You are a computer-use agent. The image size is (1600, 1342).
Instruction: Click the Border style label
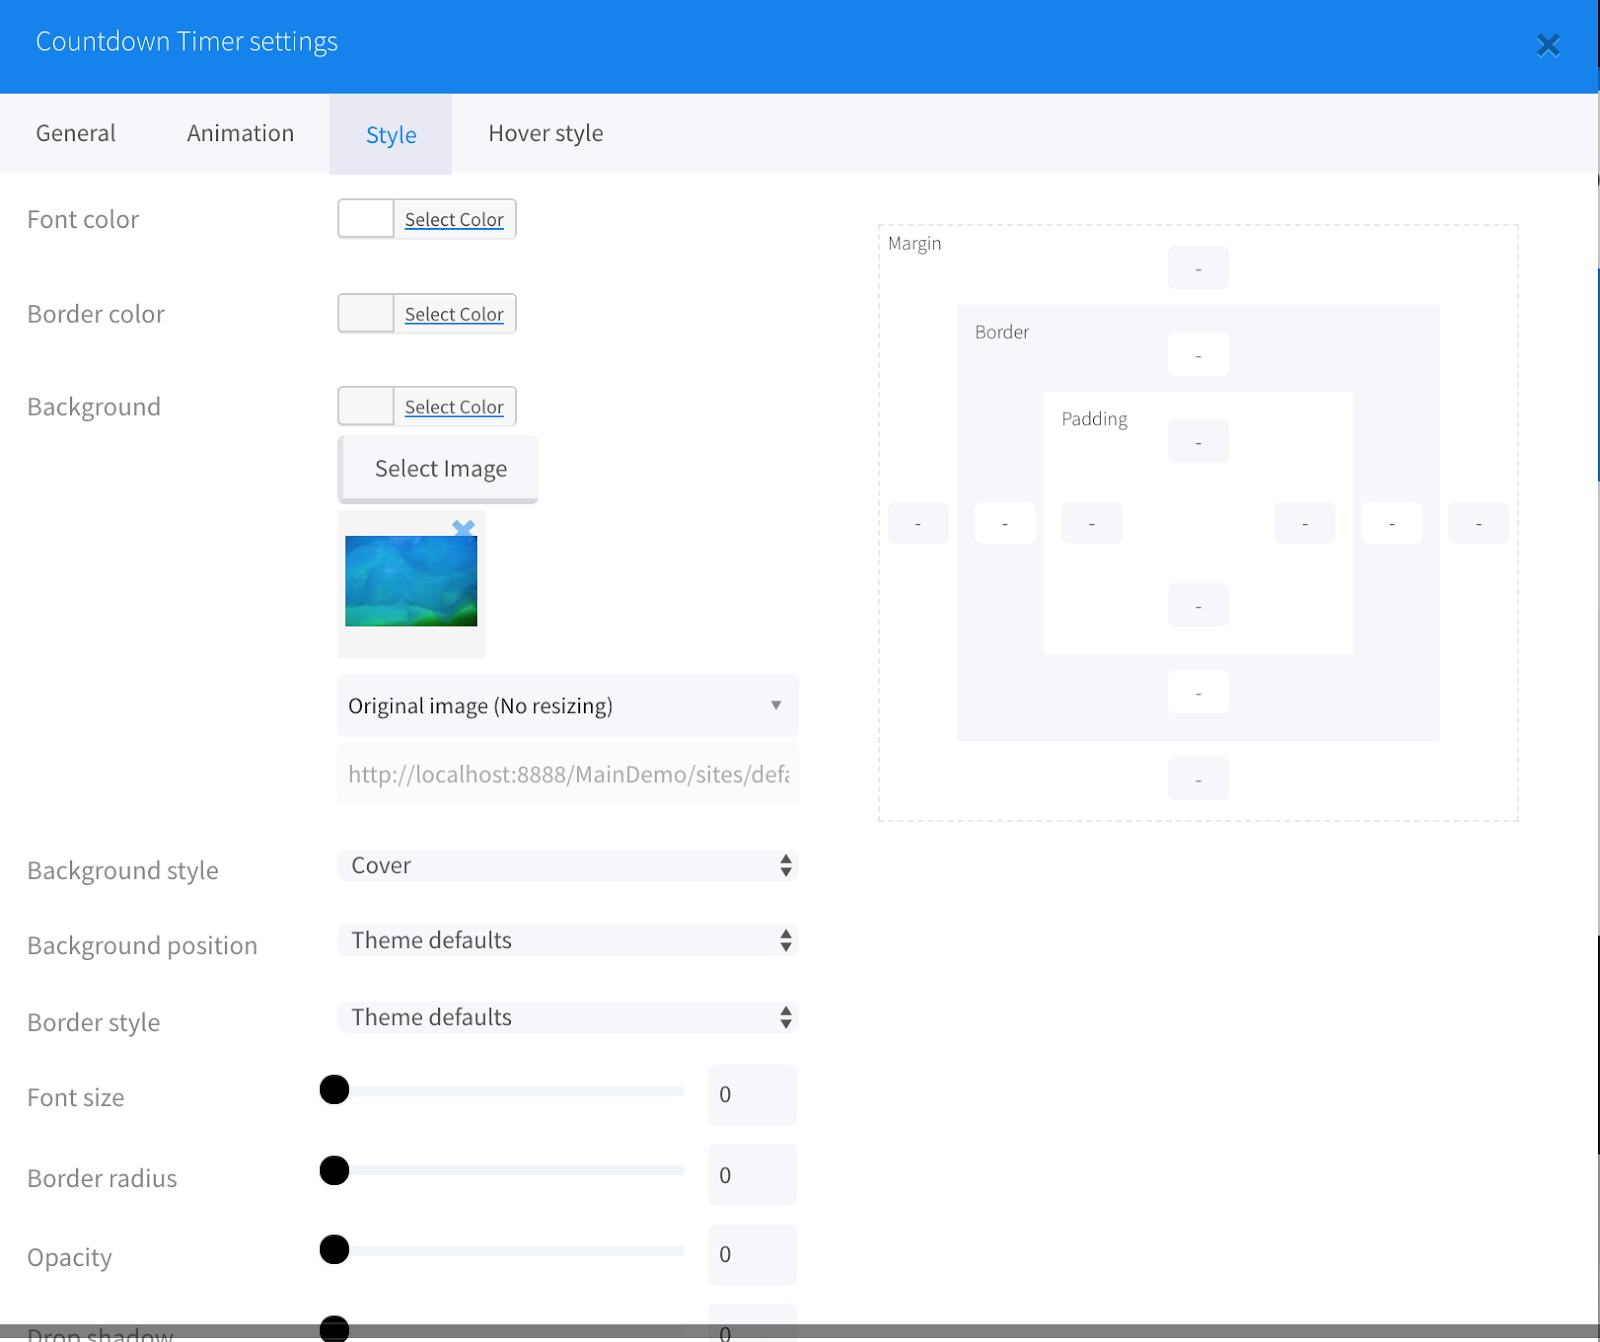coord(94,1022)
